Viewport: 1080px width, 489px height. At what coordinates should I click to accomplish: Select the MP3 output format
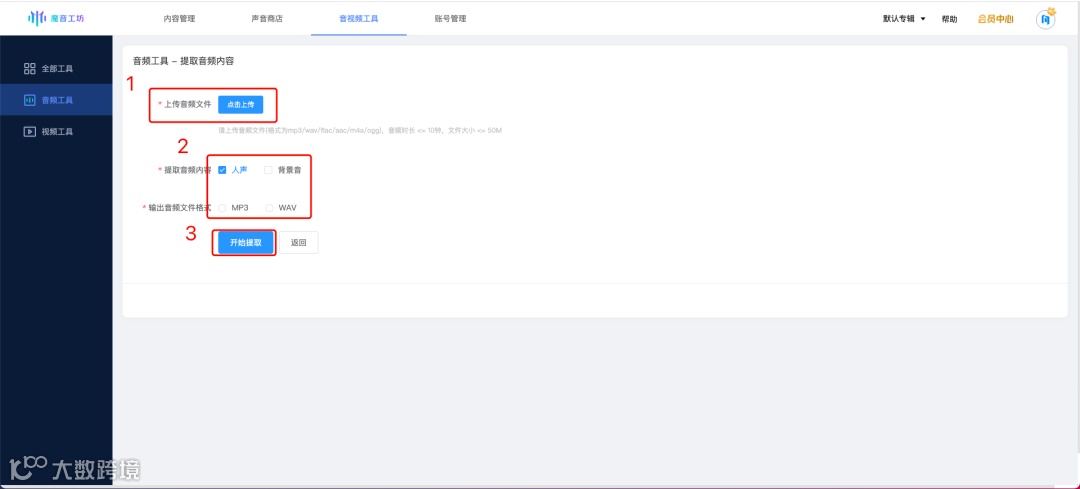(222, 207)
